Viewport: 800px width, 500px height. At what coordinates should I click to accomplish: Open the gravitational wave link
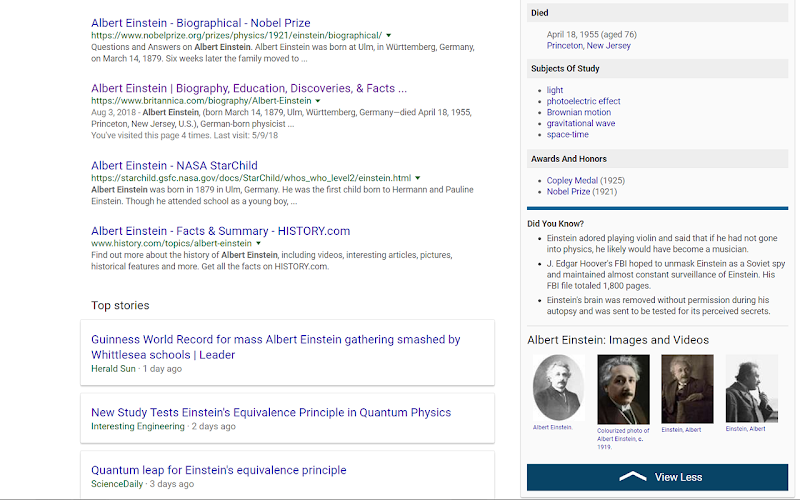581,123
